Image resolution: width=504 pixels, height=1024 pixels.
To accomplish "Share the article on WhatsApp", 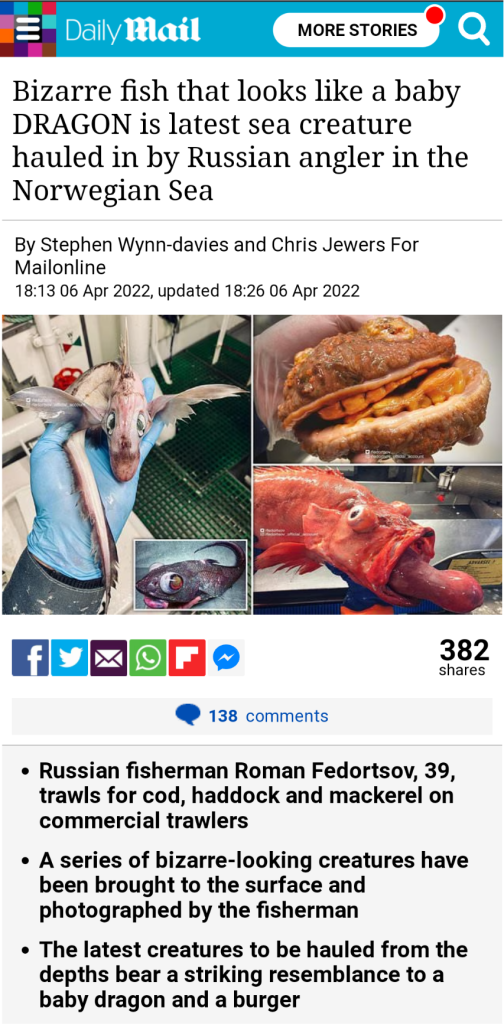I will (148, 658).
